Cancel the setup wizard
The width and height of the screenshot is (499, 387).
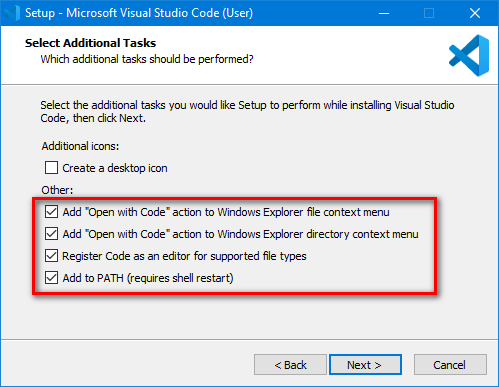click(450, 365)
